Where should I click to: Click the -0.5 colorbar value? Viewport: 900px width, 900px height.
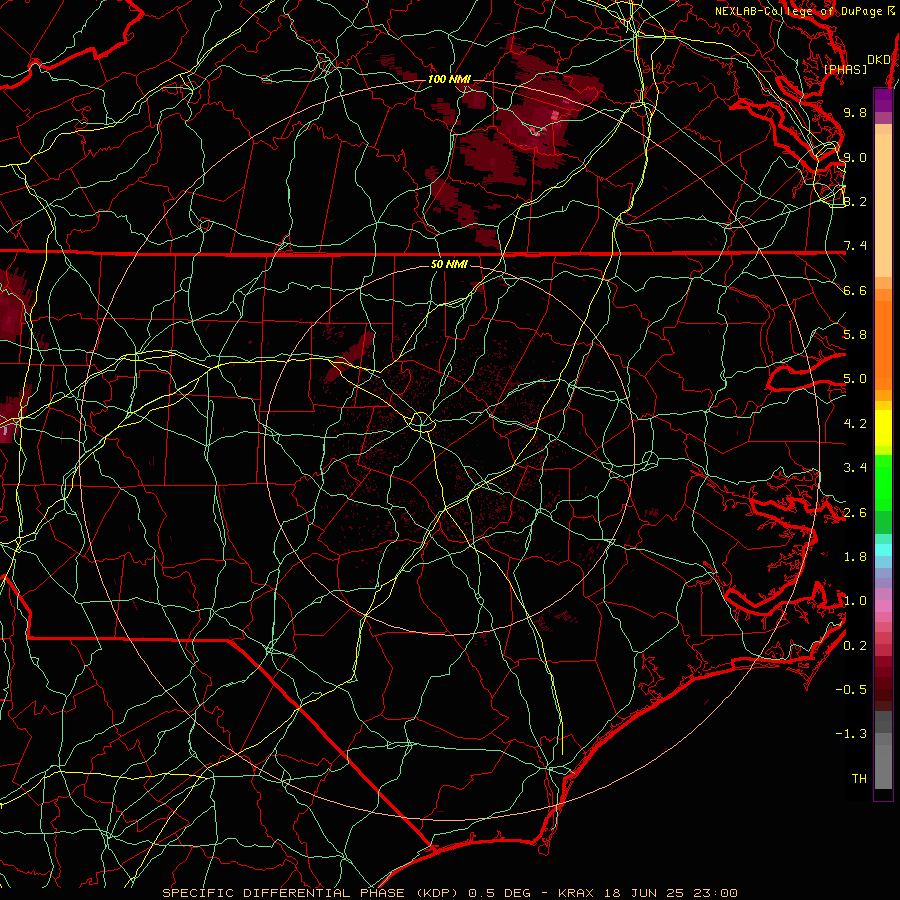tap(851, 689)
